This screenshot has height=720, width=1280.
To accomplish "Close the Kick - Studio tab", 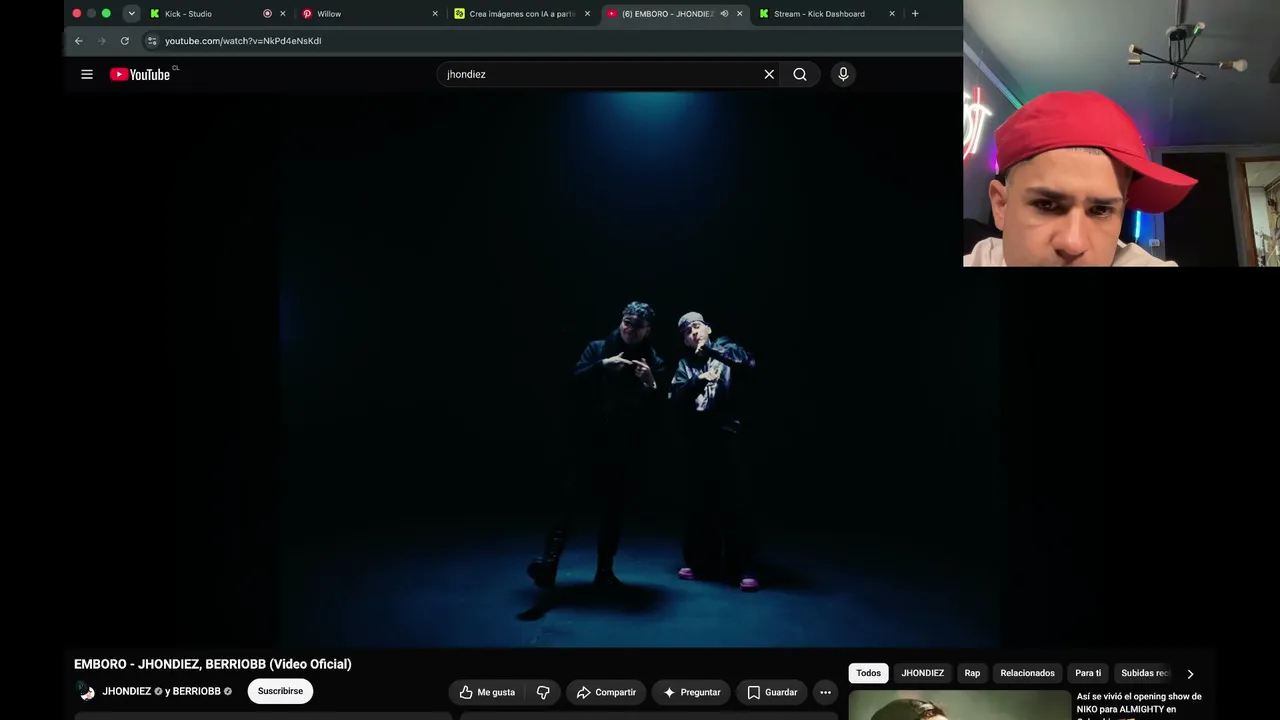I will [283, 14].
